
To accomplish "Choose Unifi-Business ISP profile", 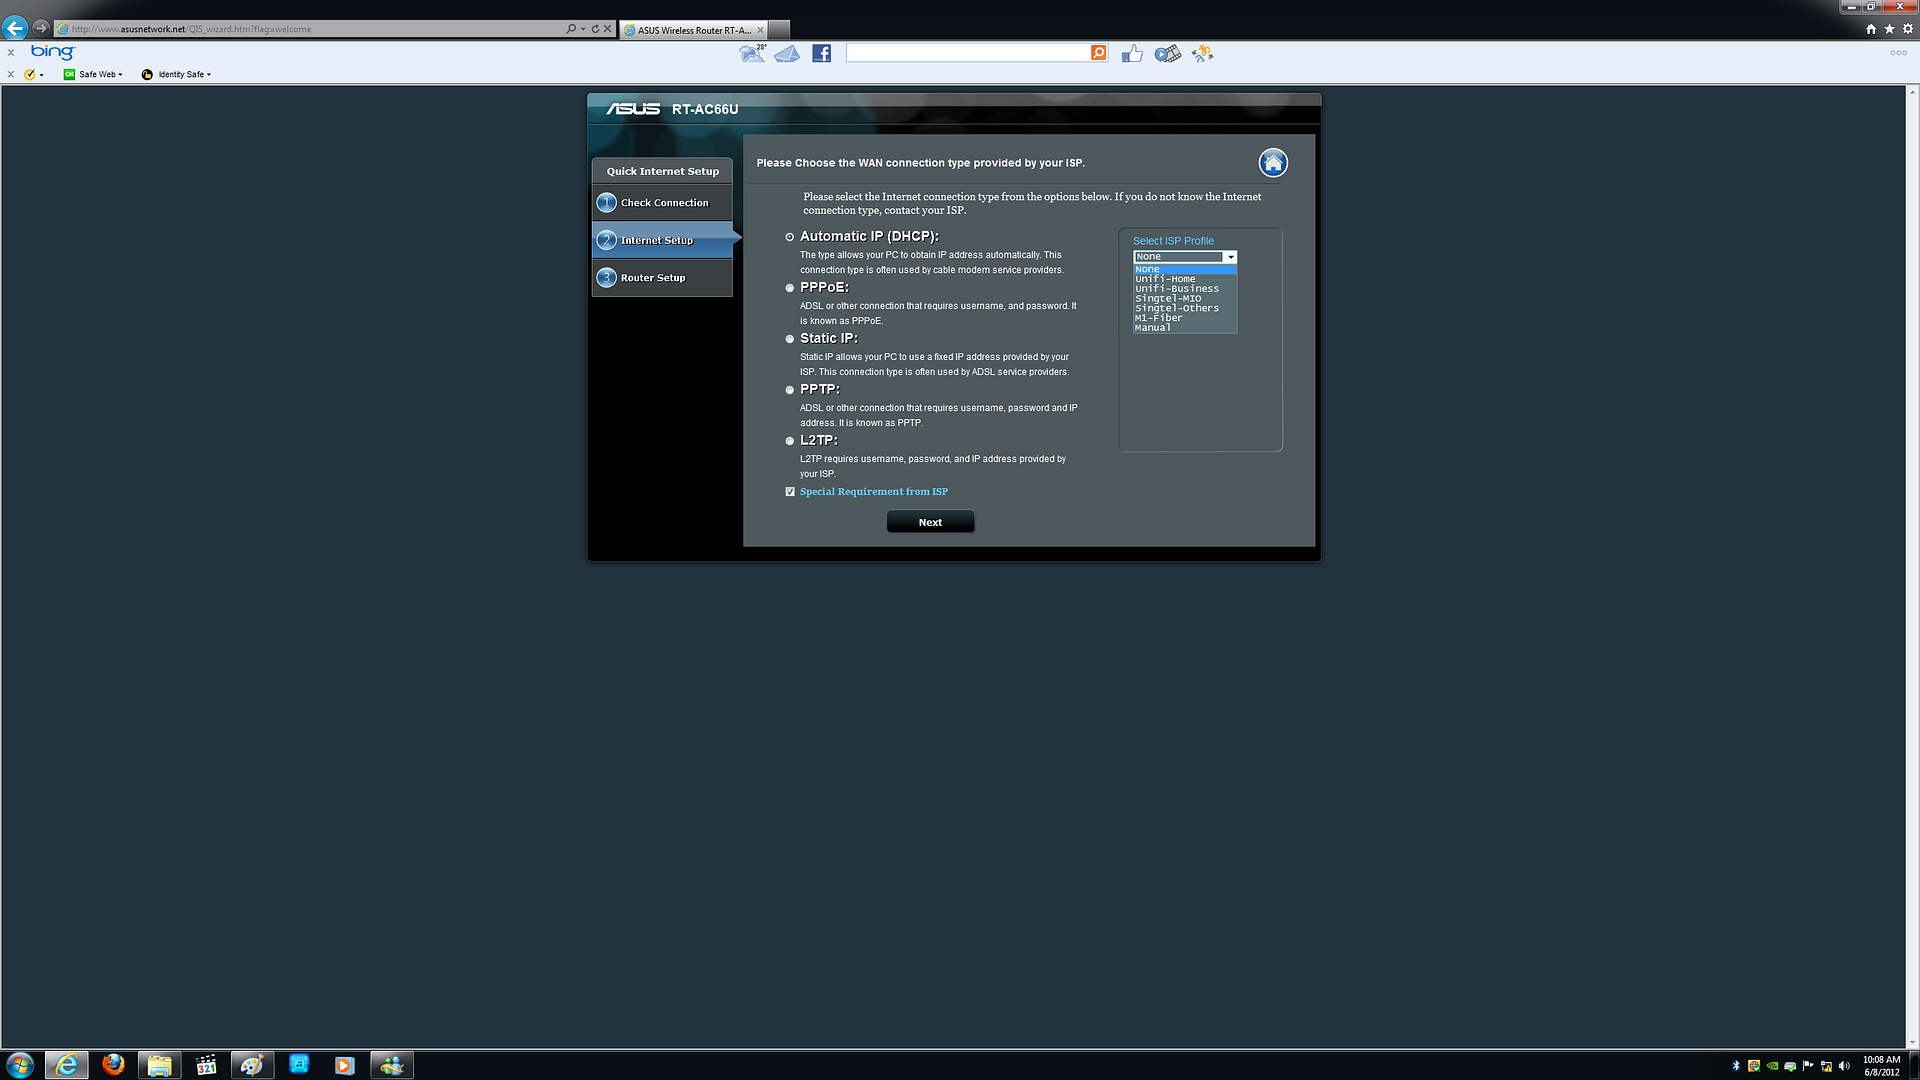I will [1185, 289].
